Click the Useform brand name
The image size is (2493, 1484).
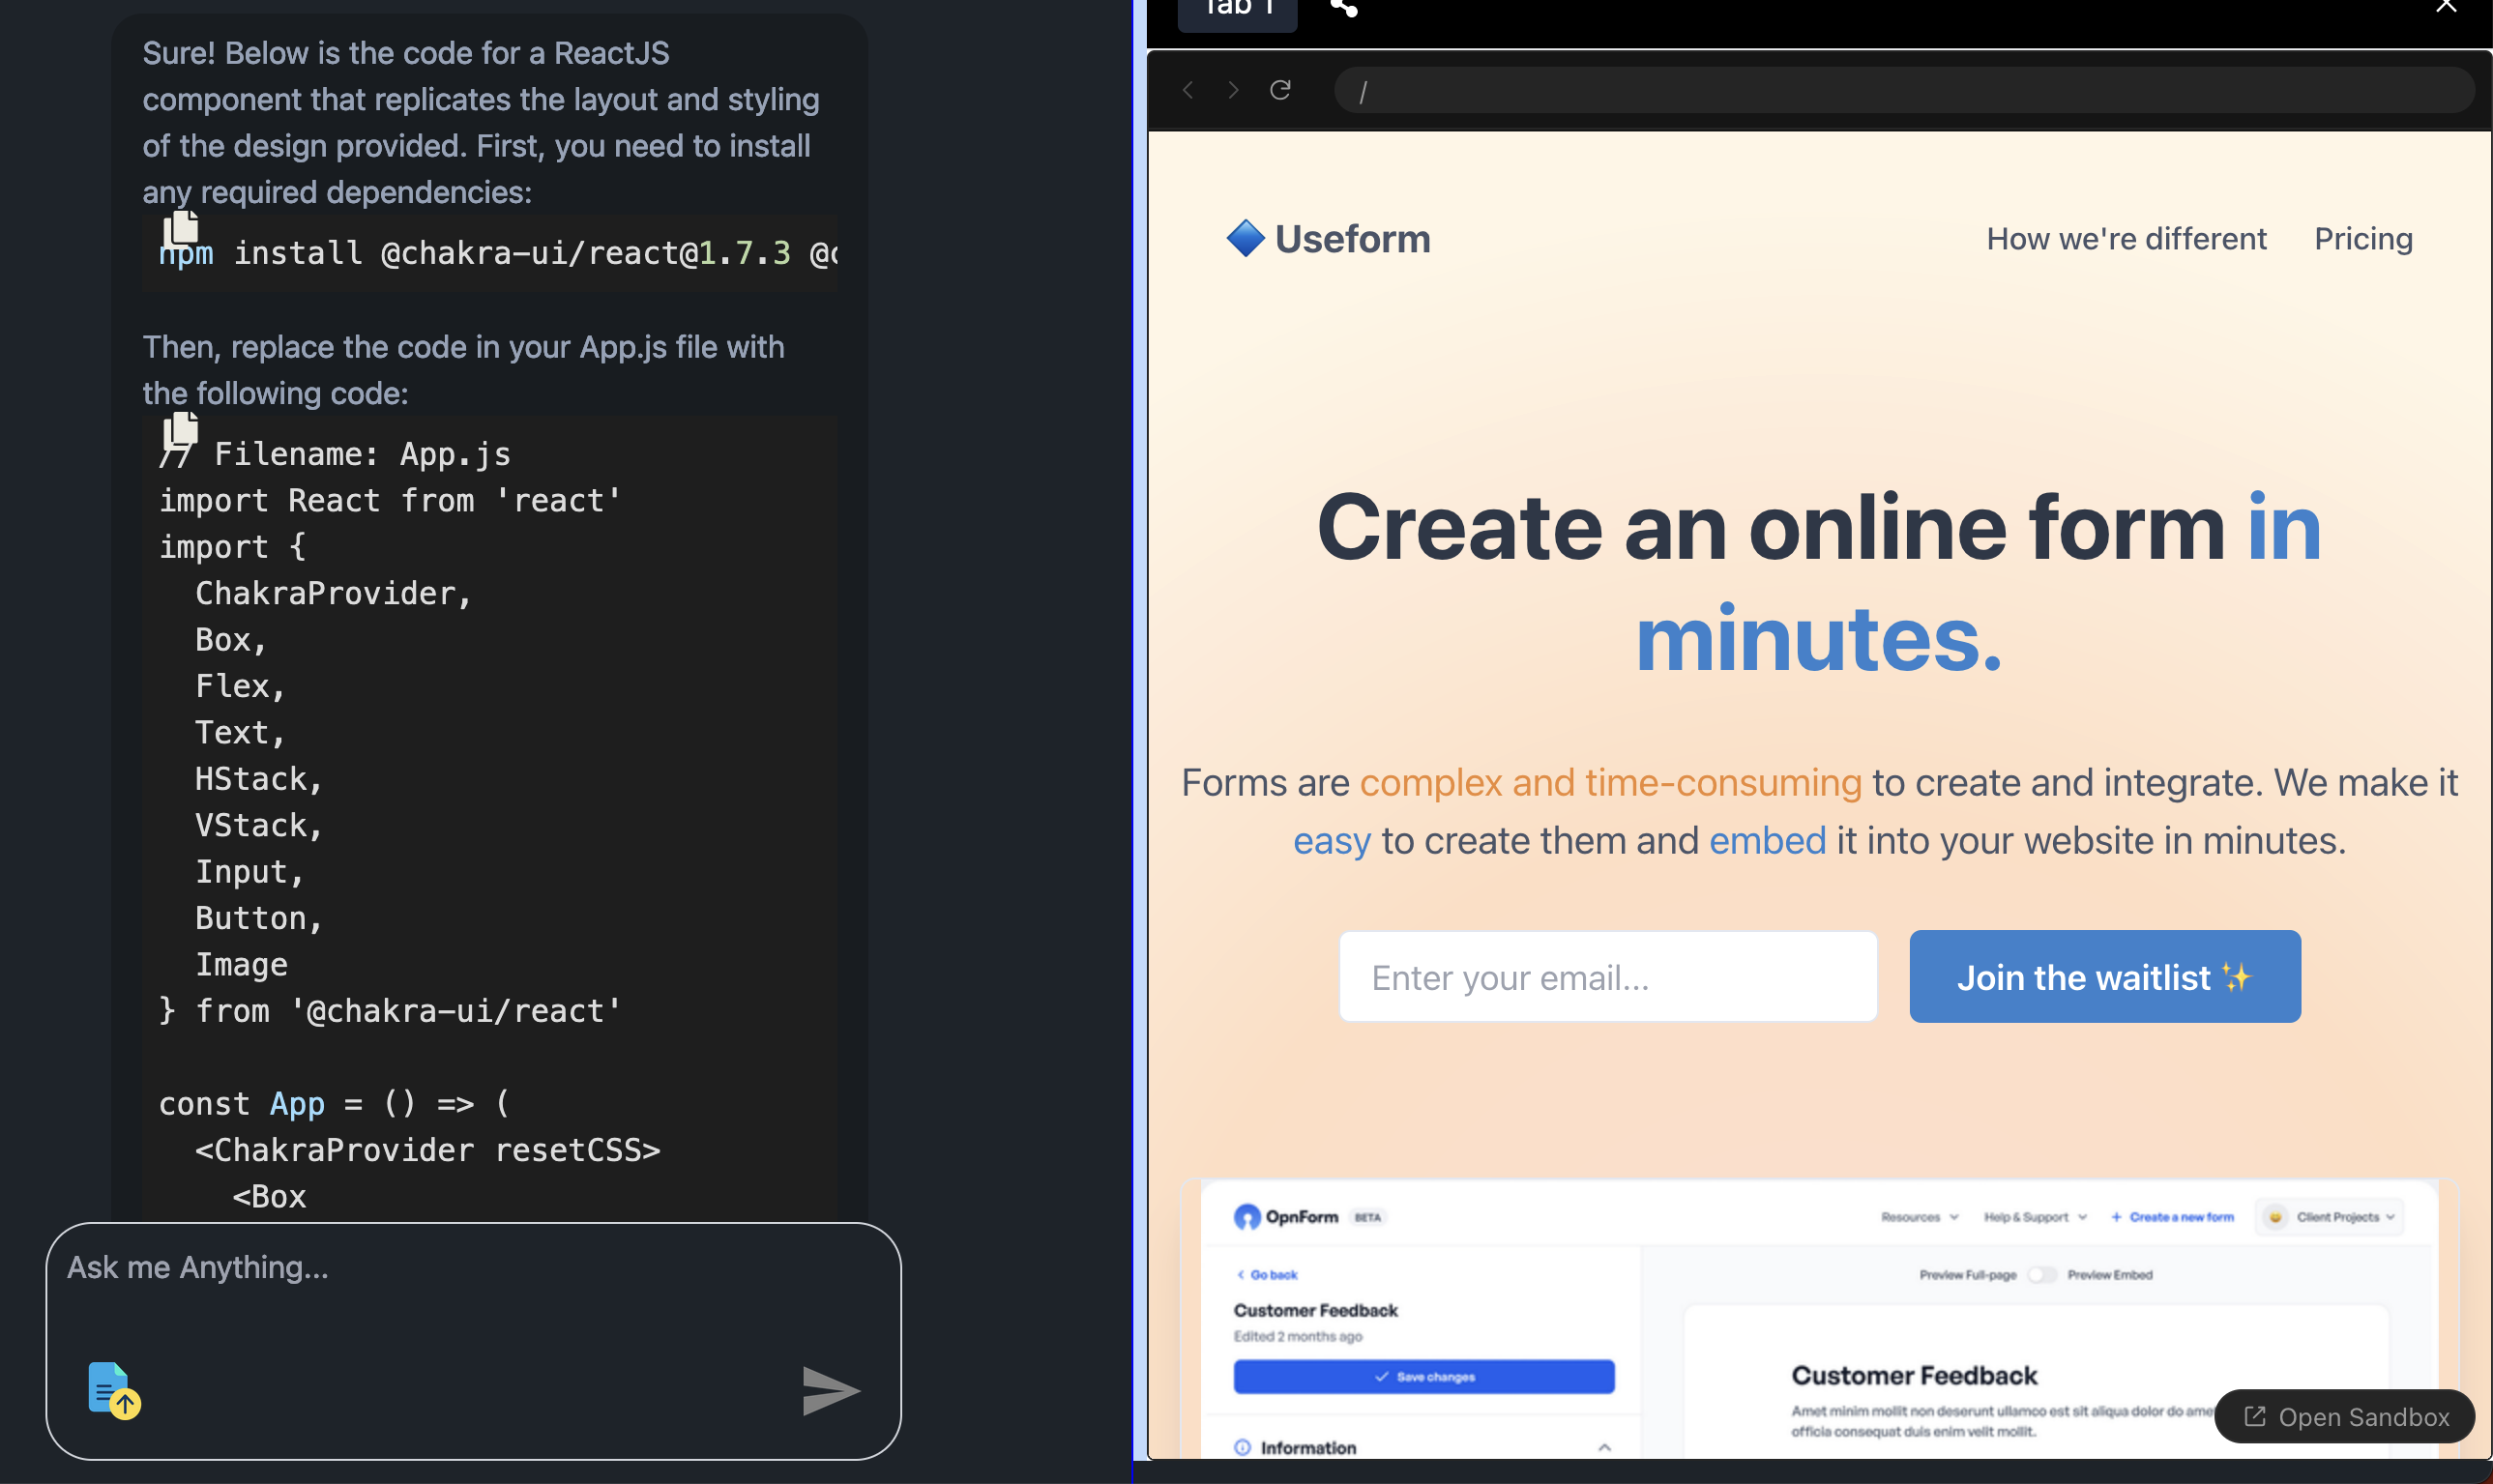coord(1352,239)
